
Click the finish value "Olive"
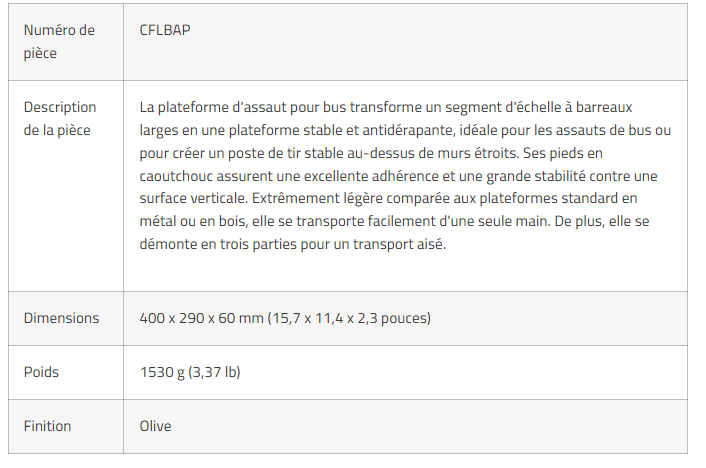(x=155, y=426)
